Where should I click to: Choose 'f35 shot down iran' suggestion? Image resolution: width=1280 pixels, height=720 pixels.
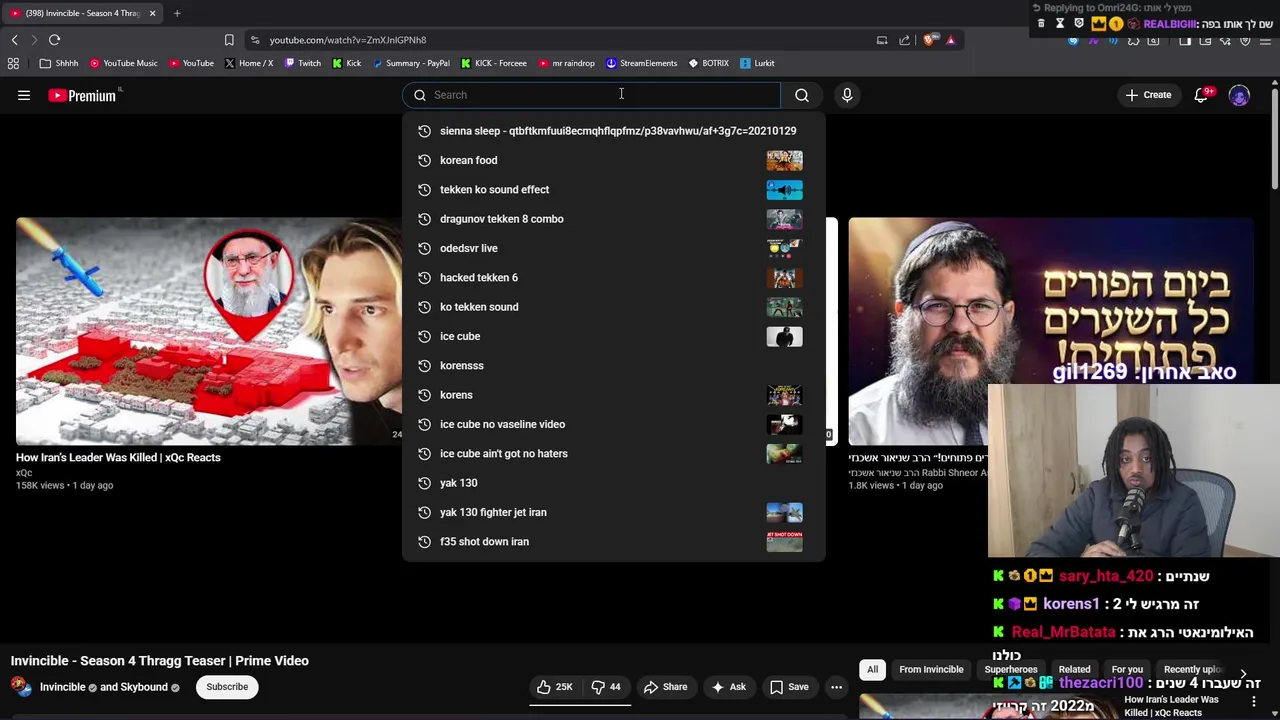click(614, 541)
